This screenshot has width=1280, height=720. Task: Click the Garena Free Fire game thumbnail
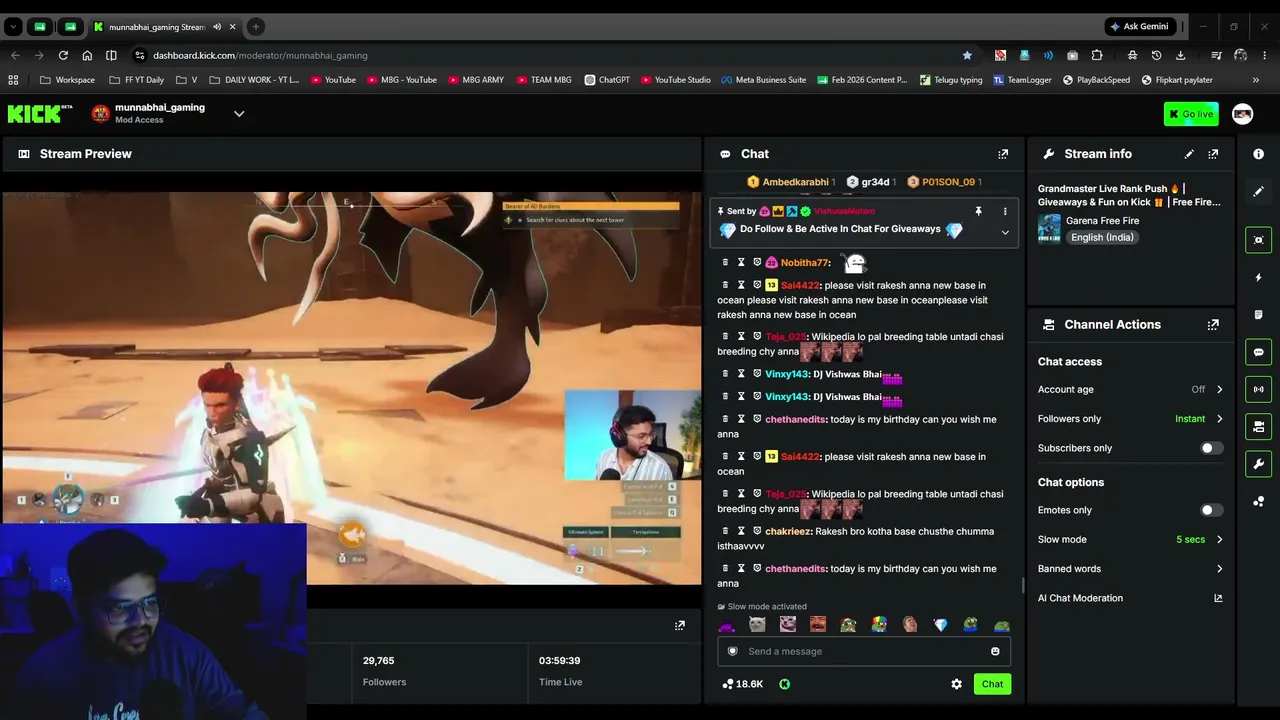[1049, 229]
